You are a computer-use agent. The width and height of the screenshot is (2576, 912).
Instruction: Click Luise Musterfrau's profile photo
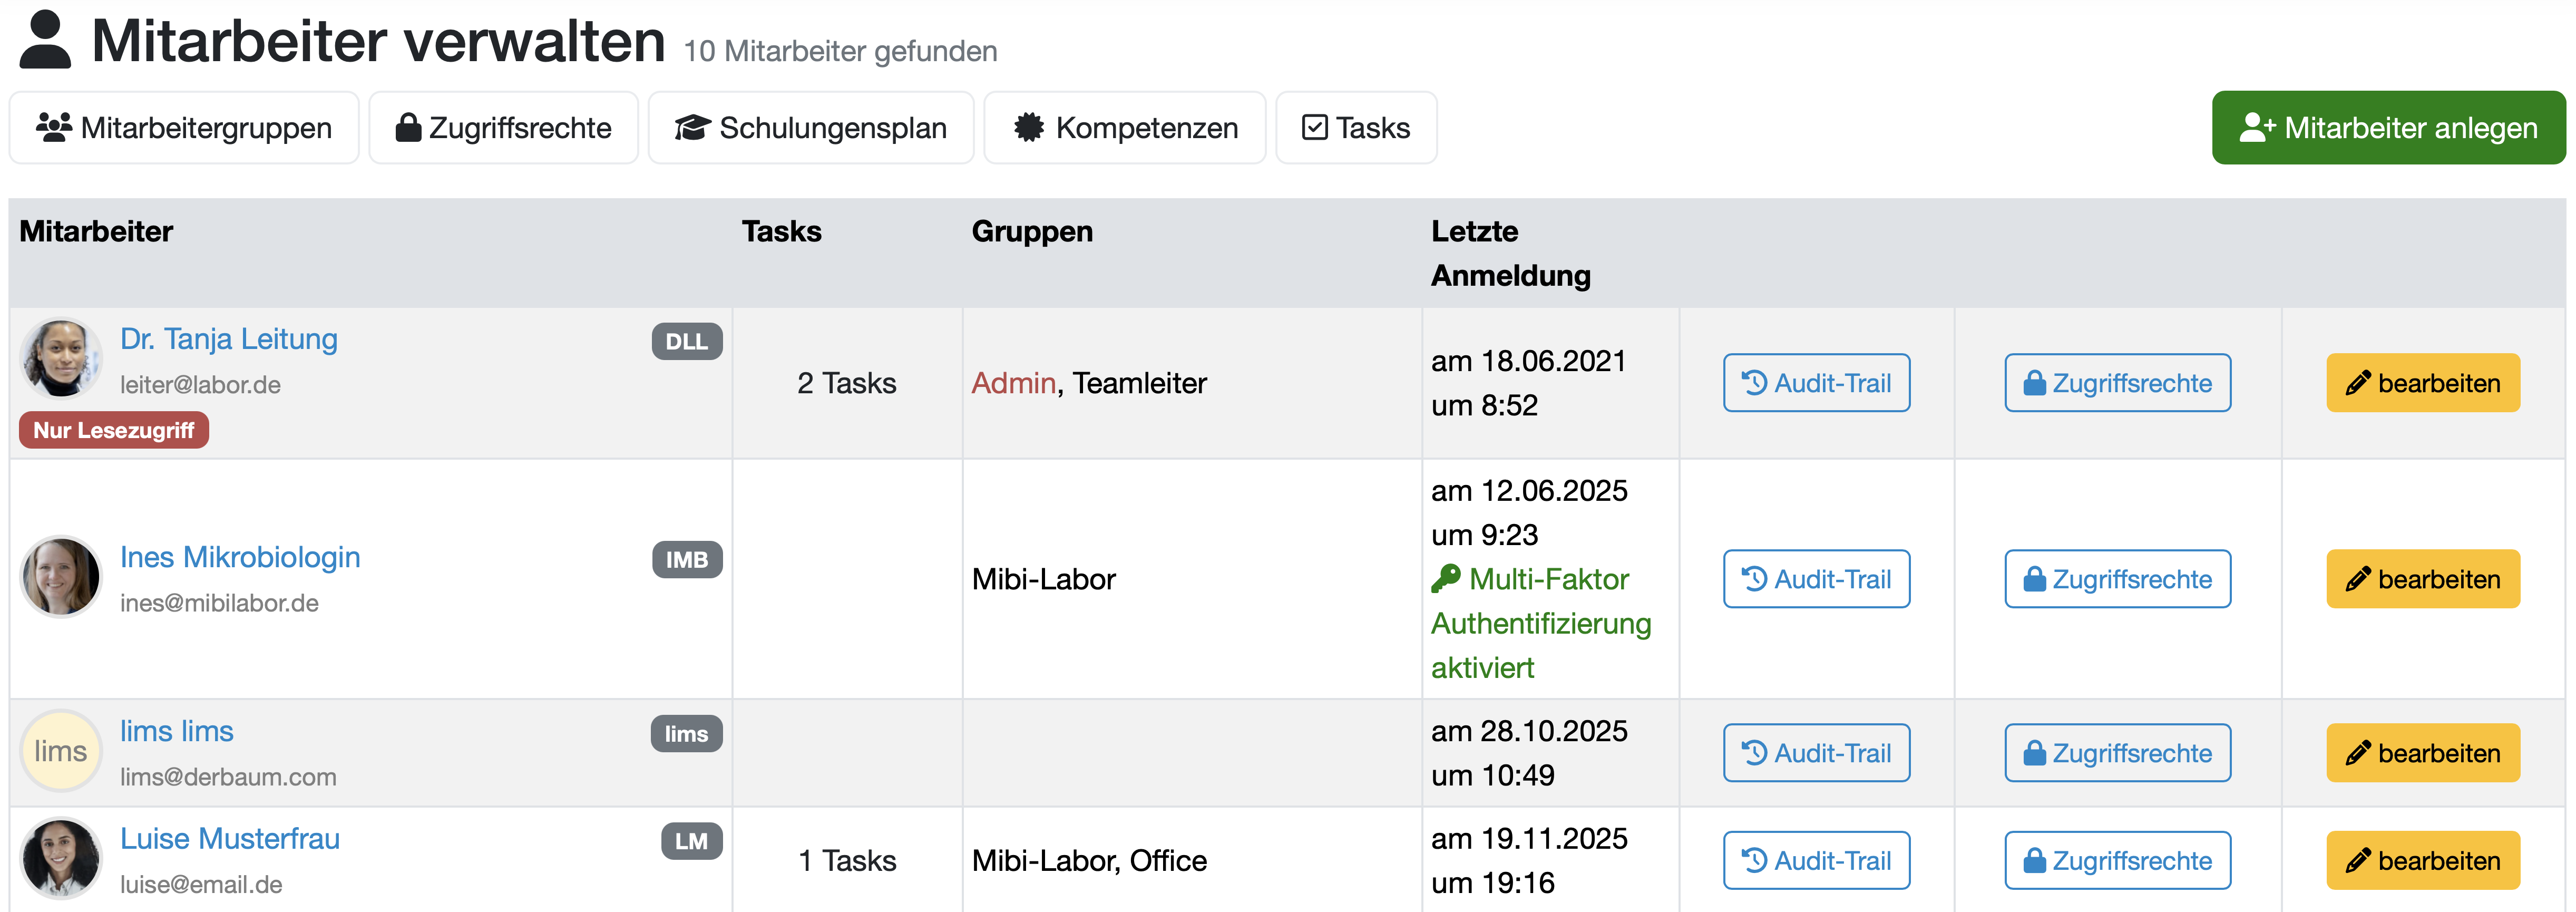61,859
